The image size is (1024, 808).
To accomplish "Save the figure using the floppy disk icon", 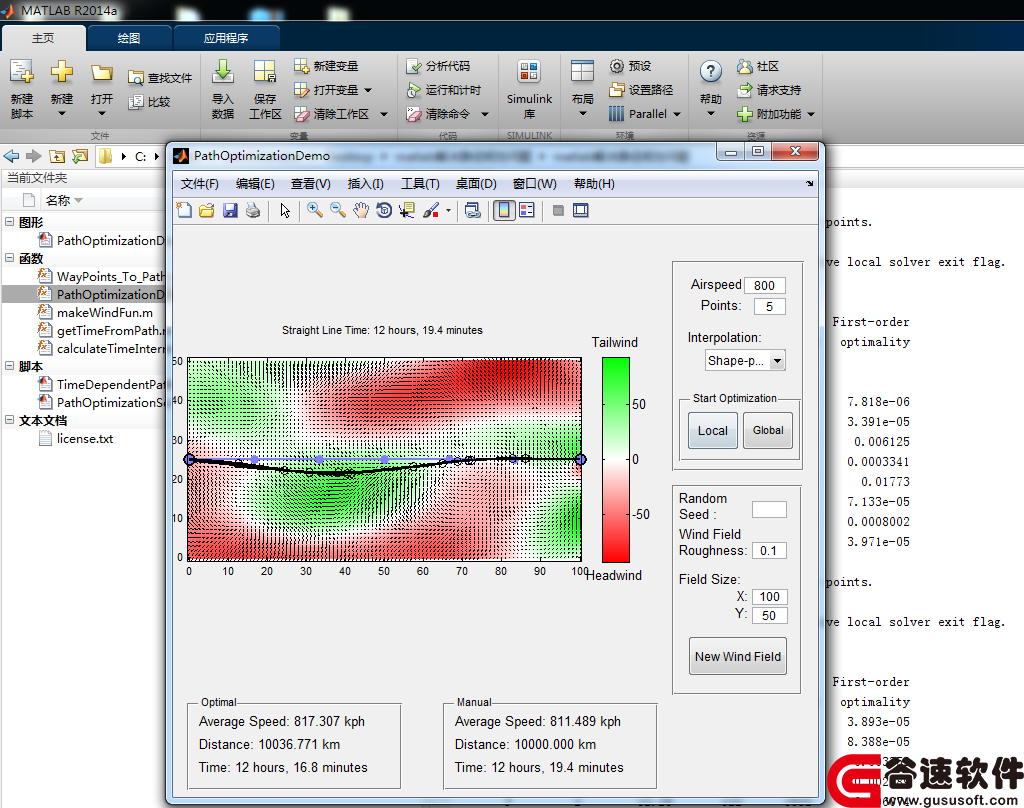I will 230,210.
